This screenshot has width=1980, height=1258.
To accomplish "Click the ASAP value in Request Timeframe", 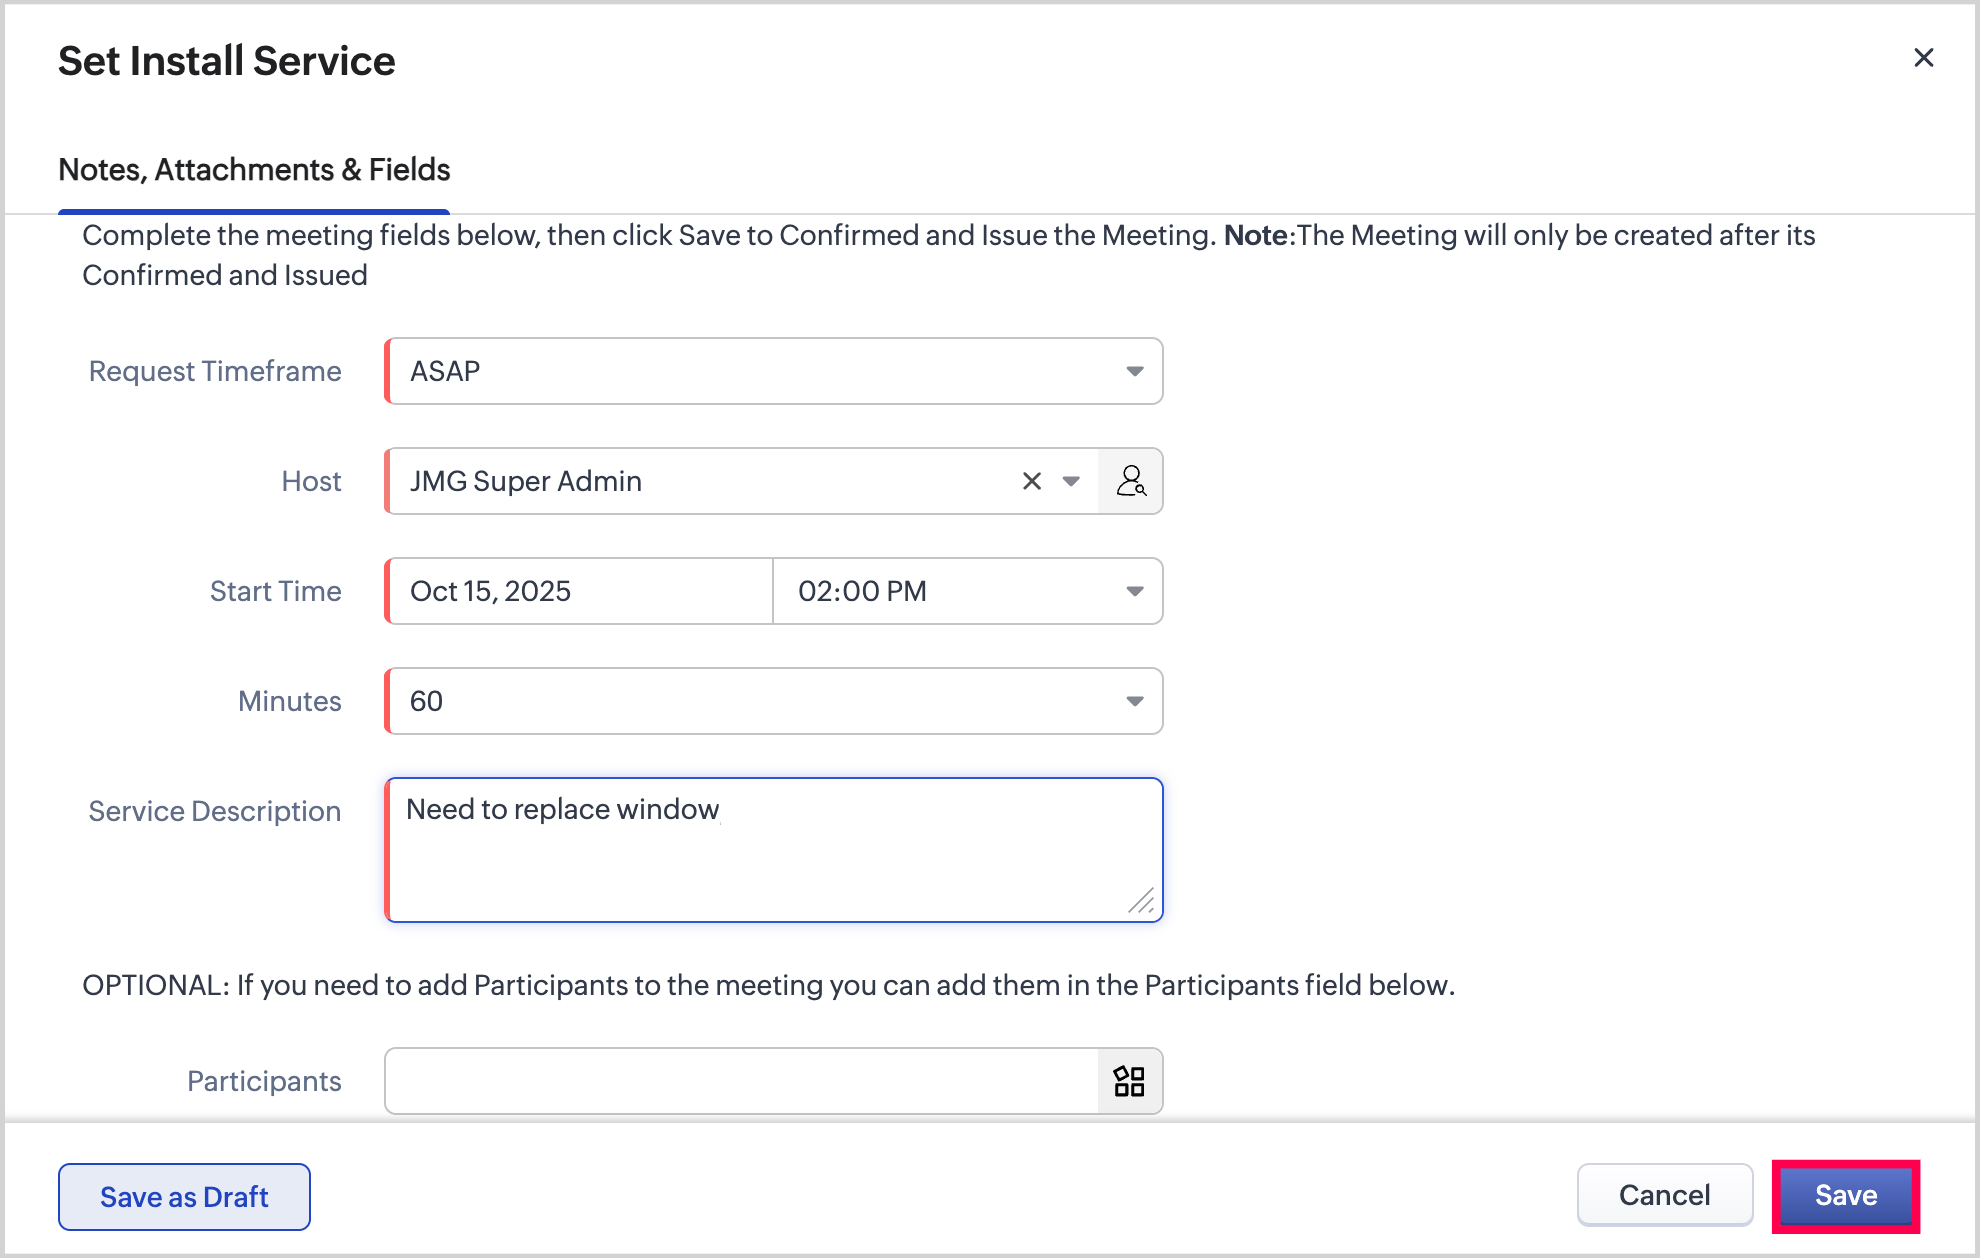I will pyautogui.click(x=445, y=371).
